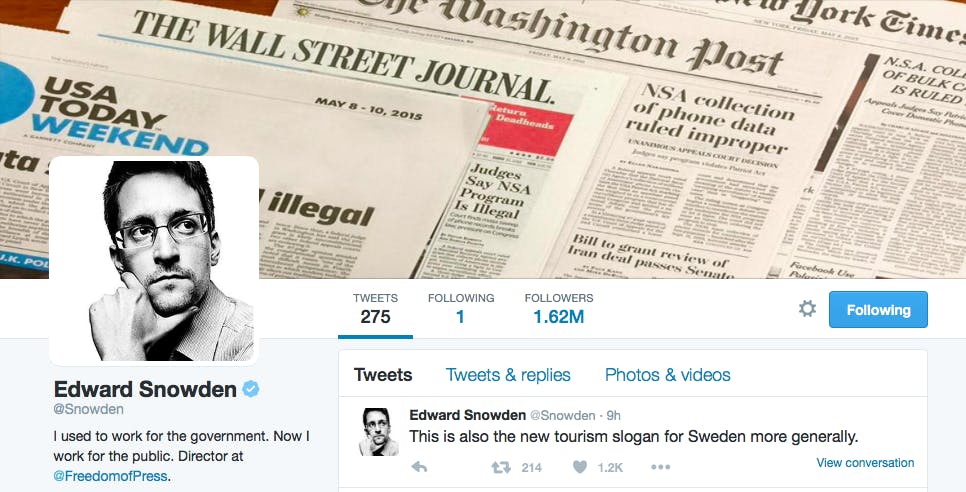This screenshot has width=966, height=492.
Task: Click Edward Snowden name in tweet
Action: (x=467, y=415)
